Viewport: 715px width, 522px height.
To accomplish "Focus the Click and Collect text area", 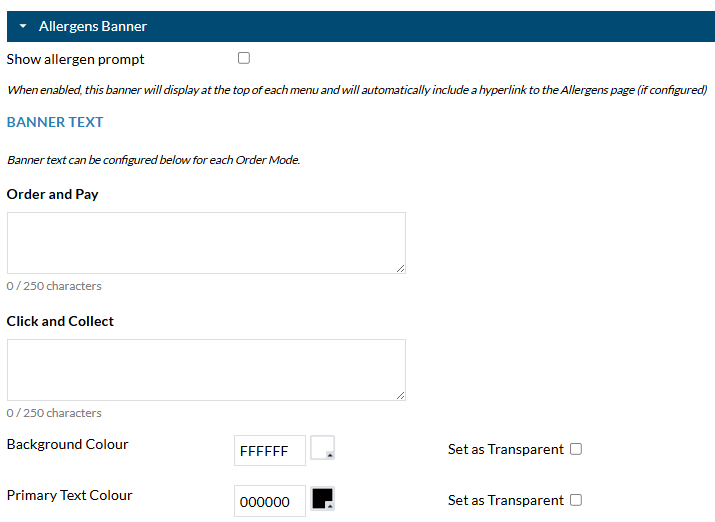I will [x=206, y=370].
